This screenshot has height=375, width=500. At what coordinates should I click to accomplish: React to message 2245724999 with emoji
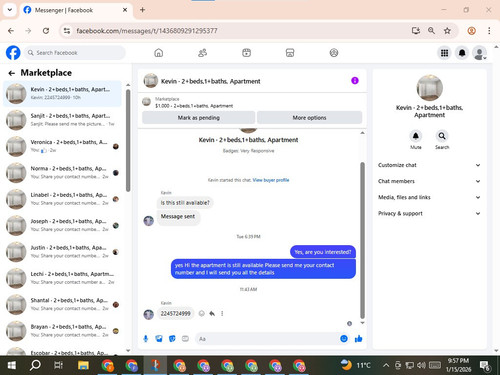[x=202, y=313]
